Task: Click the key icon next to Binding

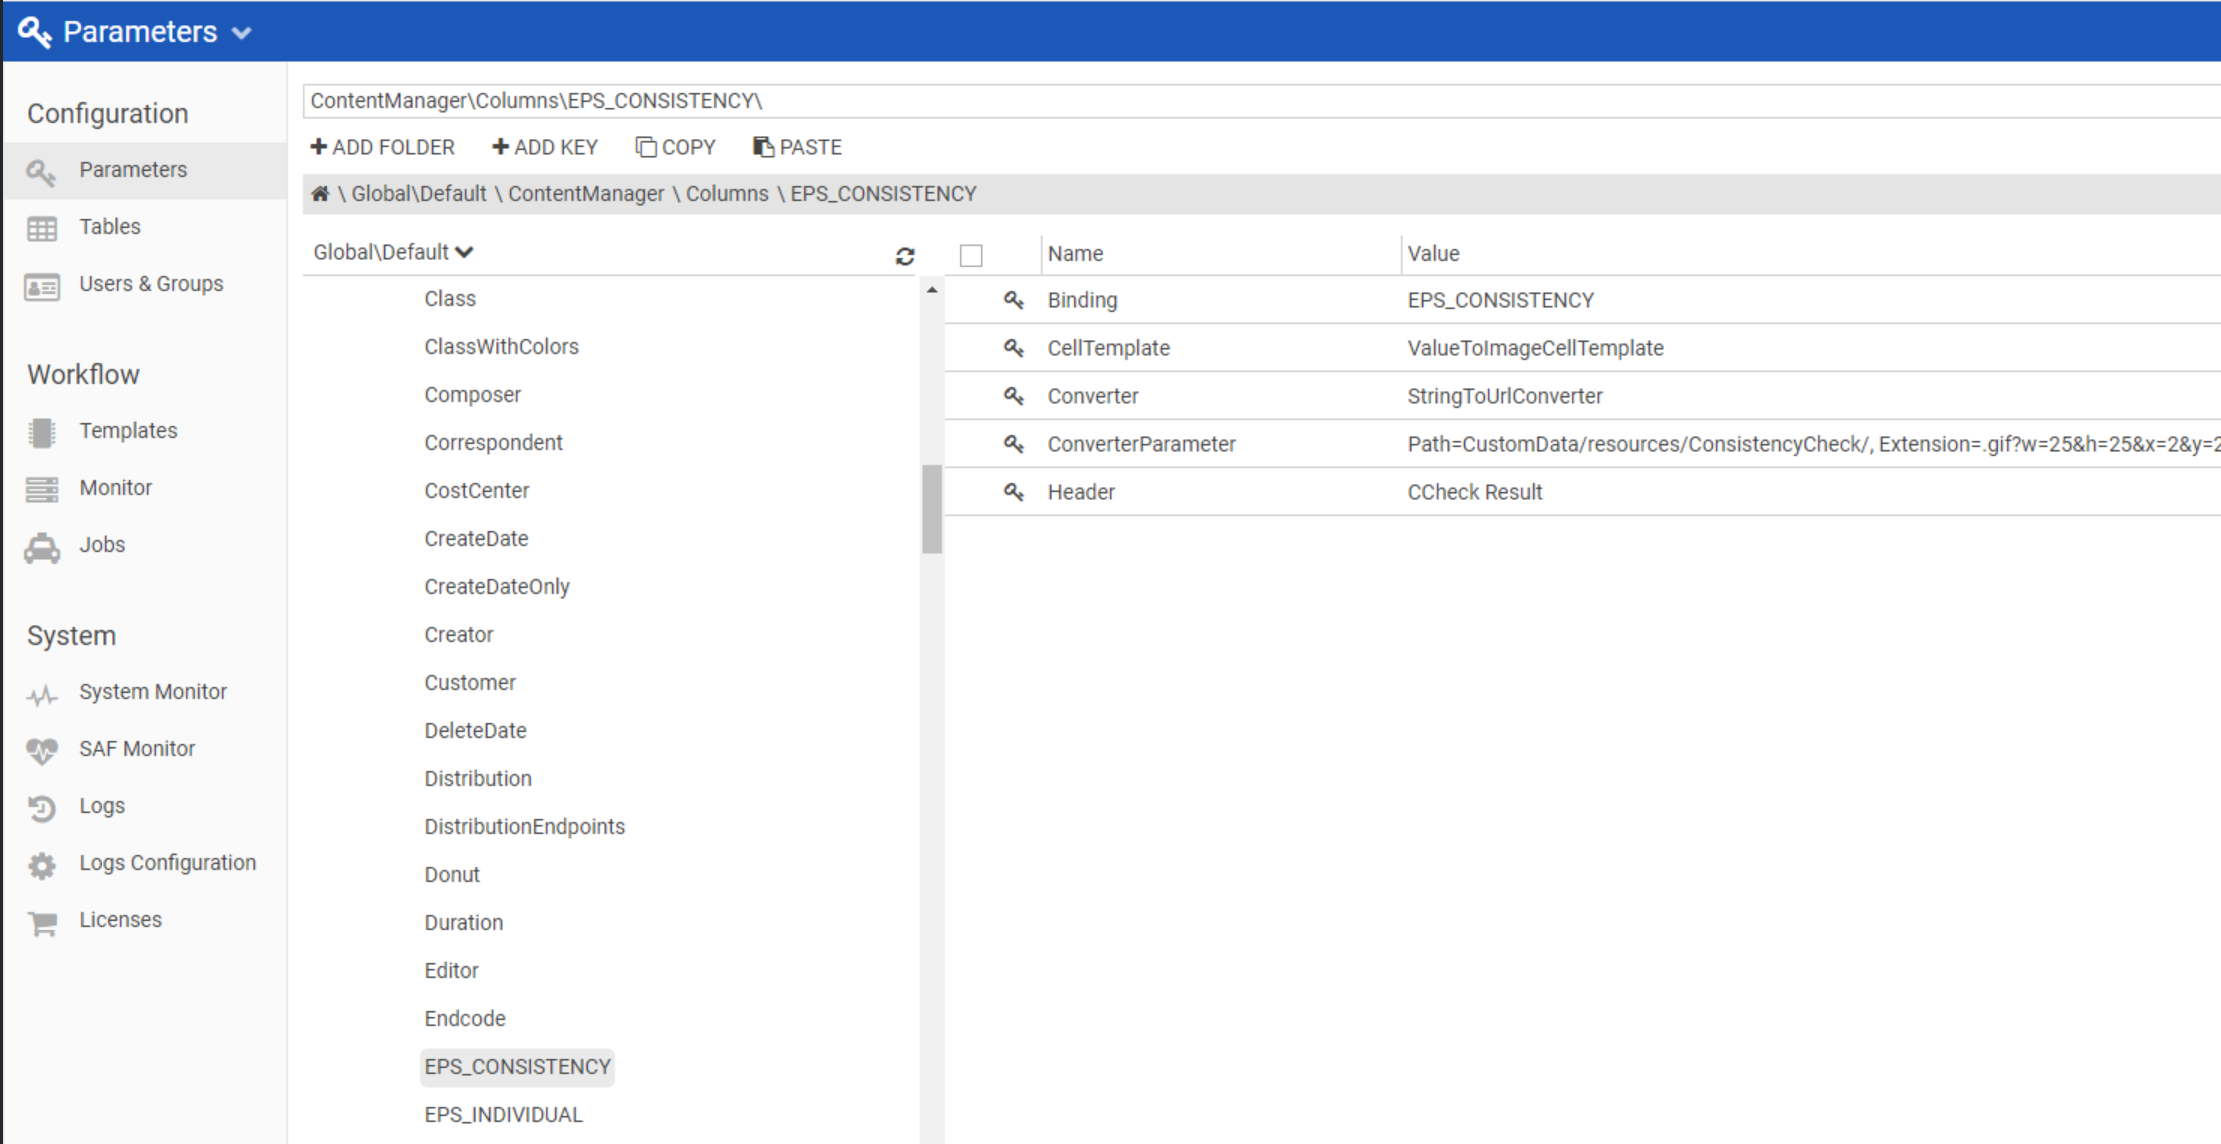Action: [x=1013, y=300]
